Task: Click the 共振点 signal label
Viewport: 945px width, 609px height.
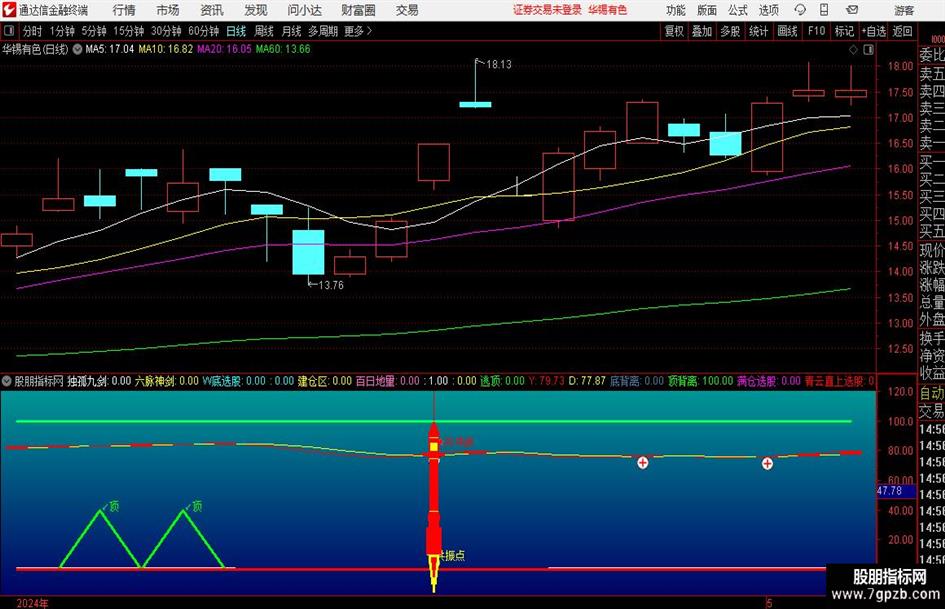Action: tap(452, 556)
